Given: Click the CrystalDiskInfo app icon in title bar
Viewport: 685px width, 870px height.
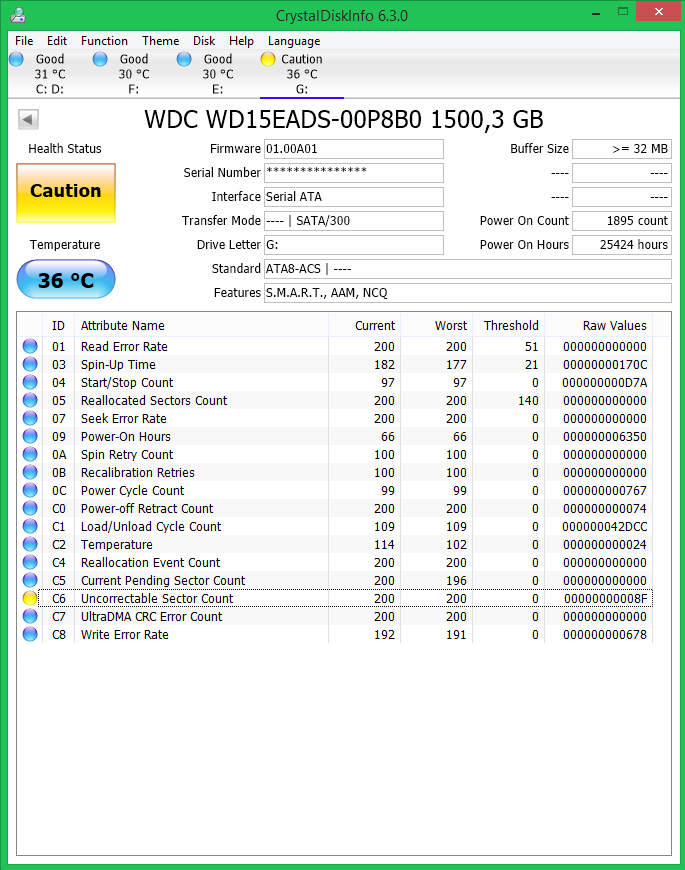Looking at the screenshot, I should click(18, 14).
